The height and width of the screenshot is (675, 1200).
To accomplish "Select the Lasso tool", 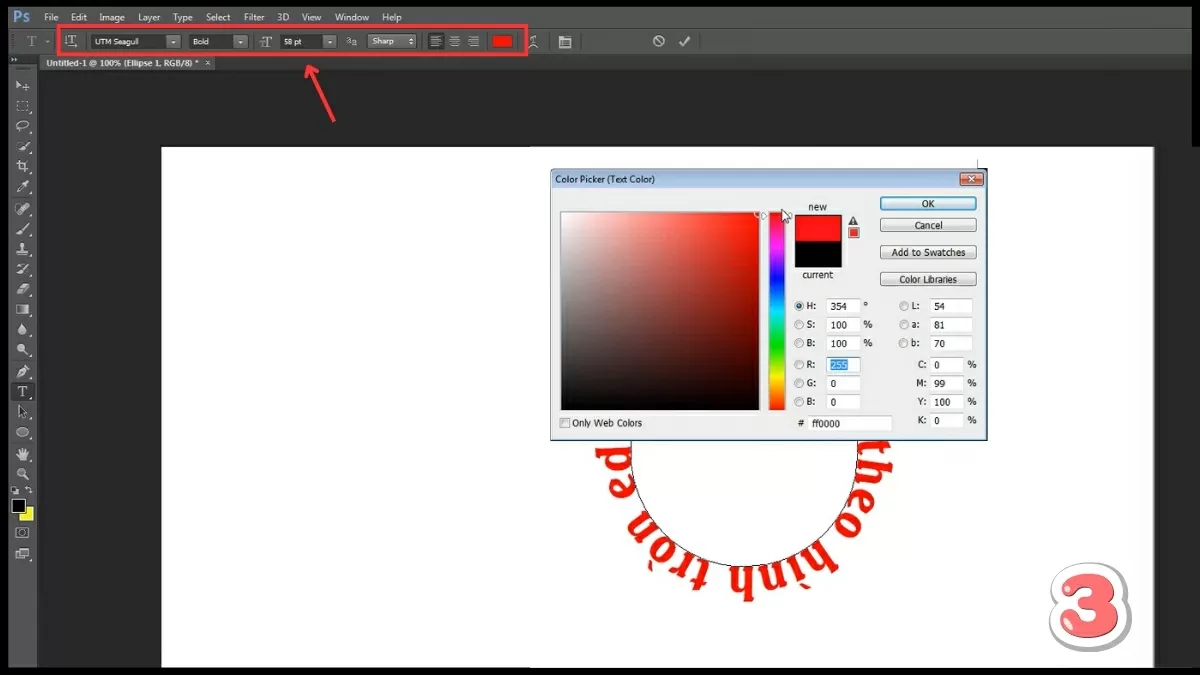I will (22, 126).
